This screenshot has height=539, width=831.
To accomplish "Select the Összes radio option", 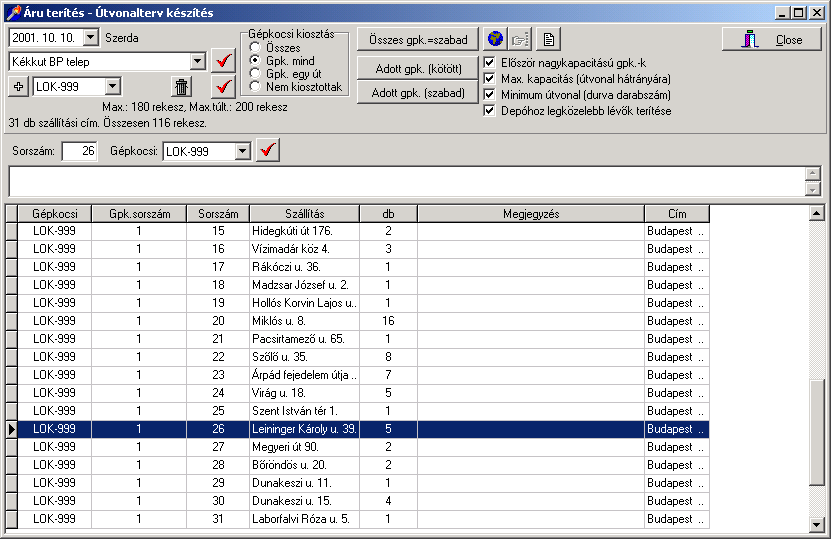I will [x=256, y=48].
